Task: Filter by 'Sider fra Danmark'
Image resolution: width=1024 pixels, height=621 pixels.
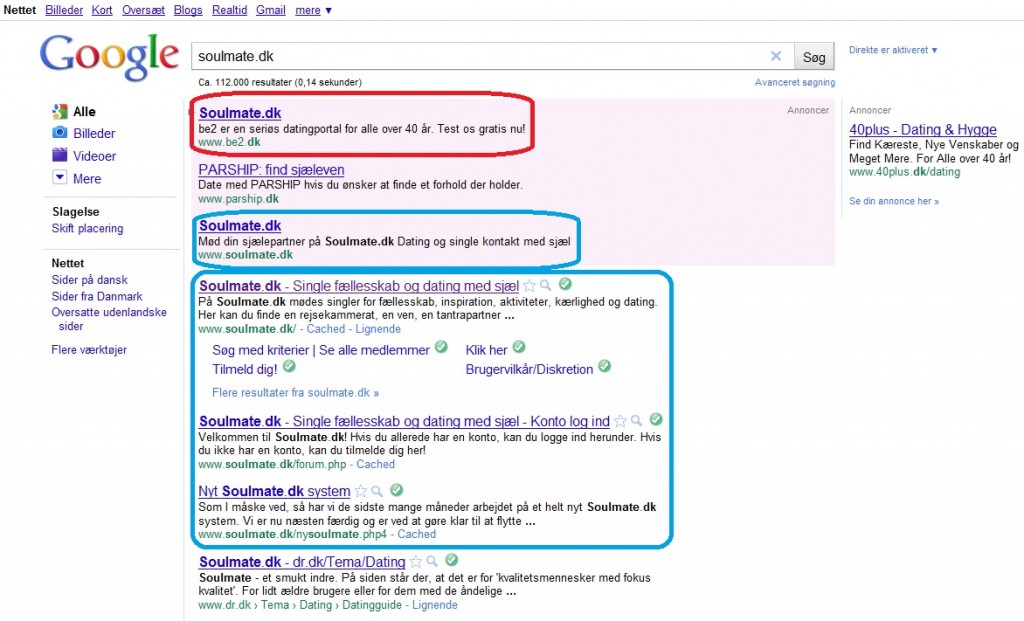Action: 97,296
